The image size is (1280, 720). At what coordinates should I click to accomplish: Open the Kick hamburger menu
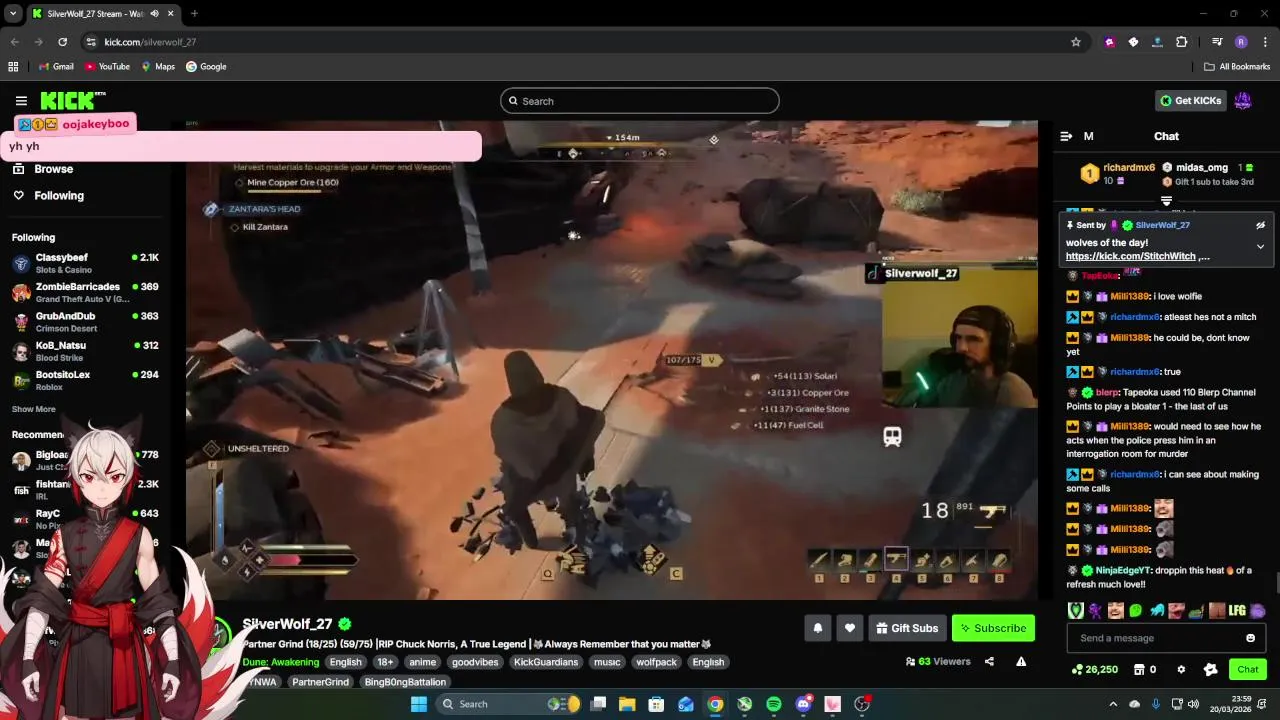click(x=21, y=101)
